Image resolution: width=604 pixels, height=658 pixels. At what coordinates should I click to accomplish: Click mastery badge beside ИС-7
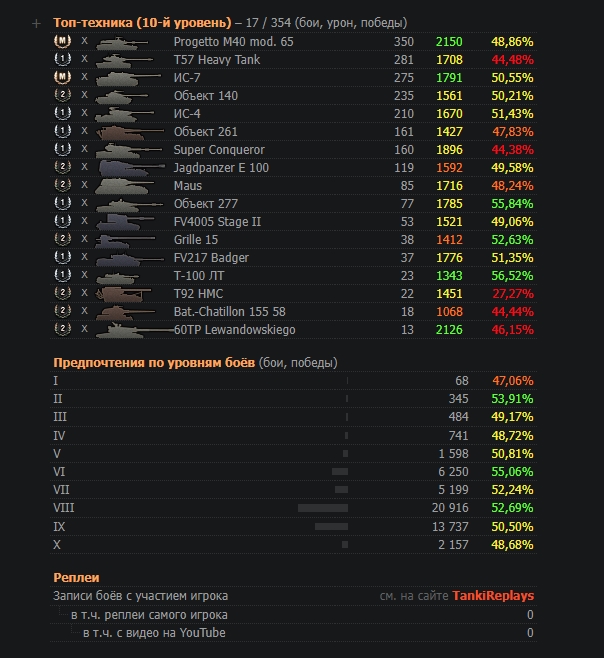(60, 78)
